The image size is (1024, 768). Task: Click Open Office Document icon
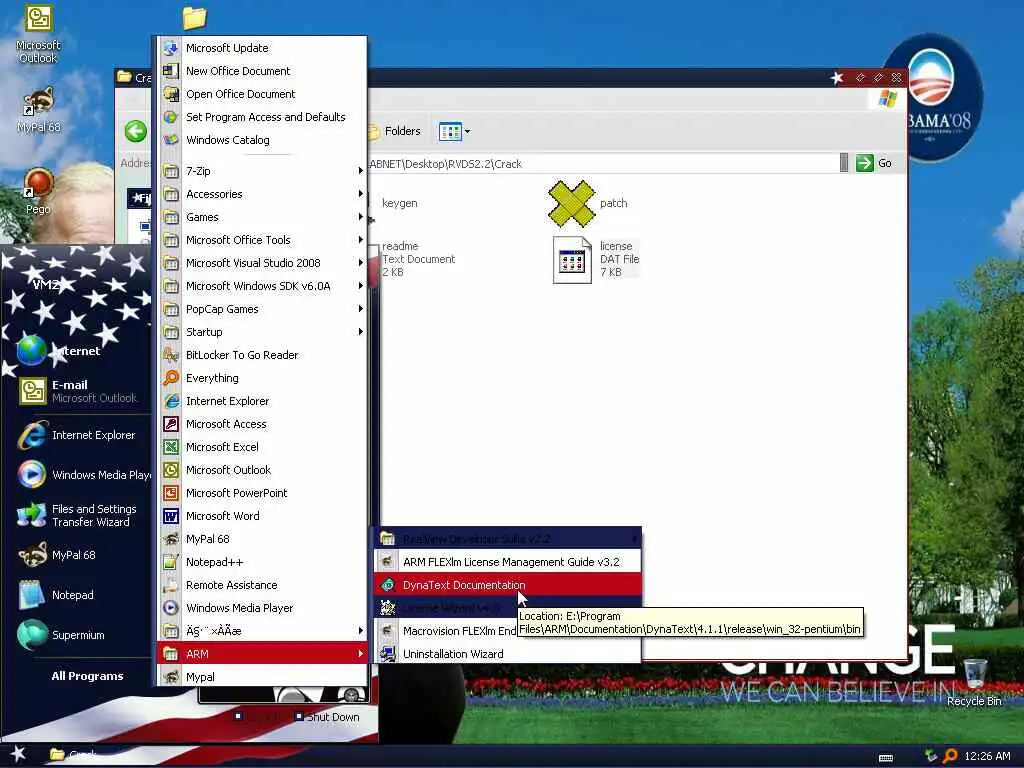pos(170,94)
